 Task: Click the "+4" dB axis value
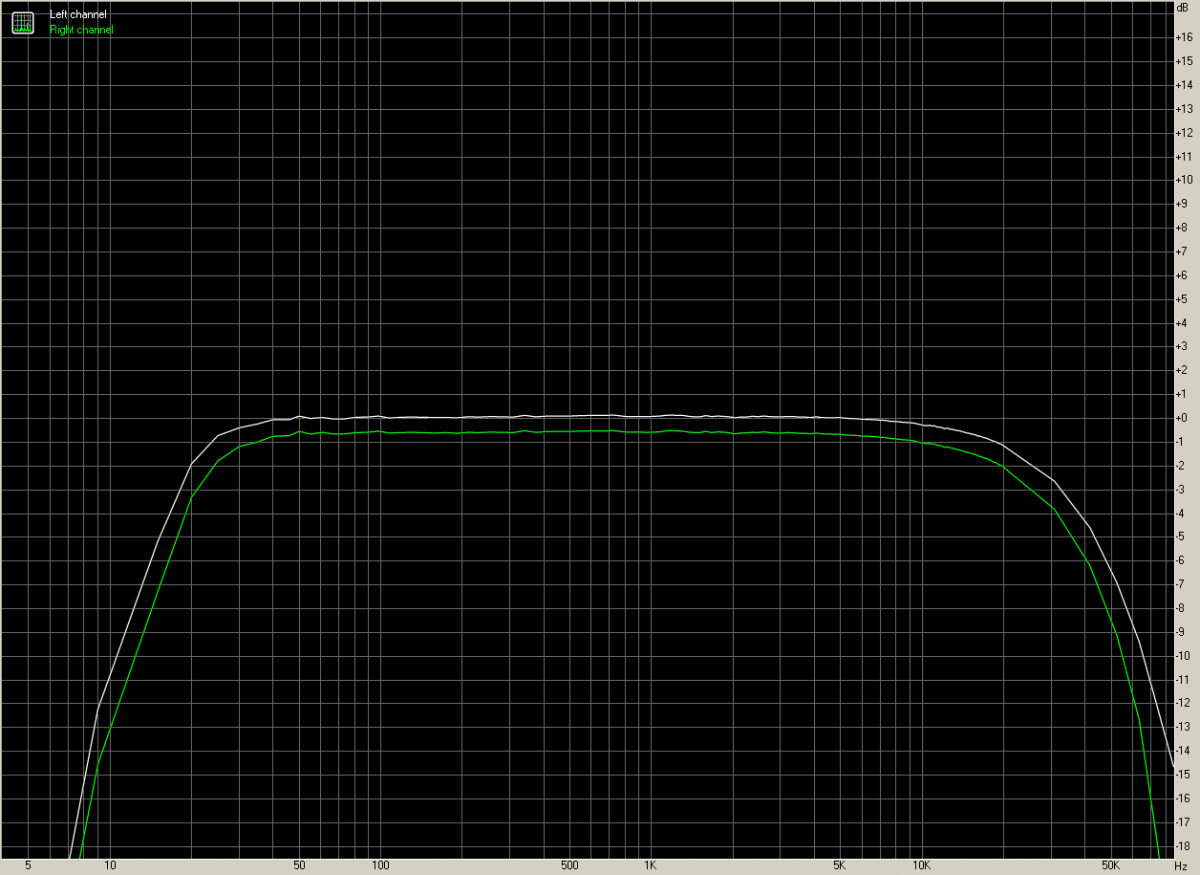click(1183, 323)
